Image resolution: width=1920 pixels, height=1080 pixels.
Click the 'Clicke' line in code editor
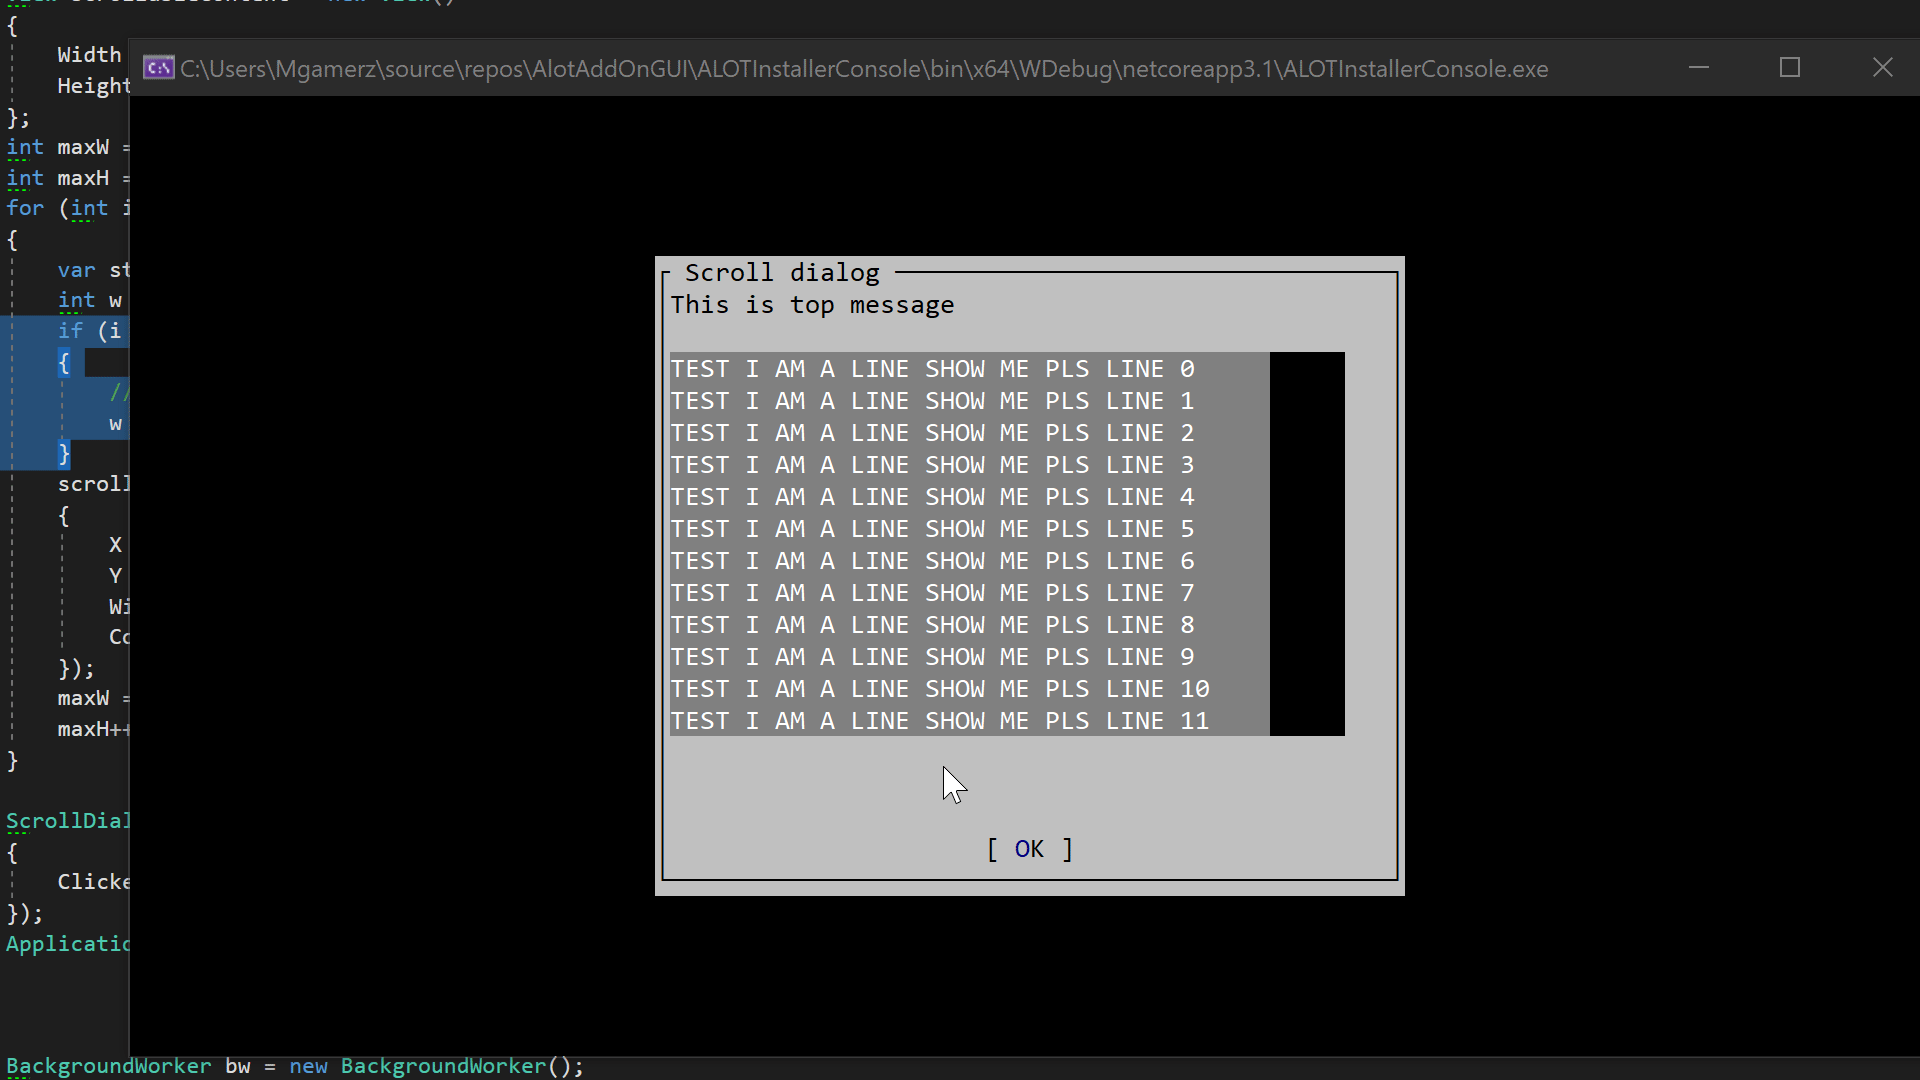tap(93, 882)
